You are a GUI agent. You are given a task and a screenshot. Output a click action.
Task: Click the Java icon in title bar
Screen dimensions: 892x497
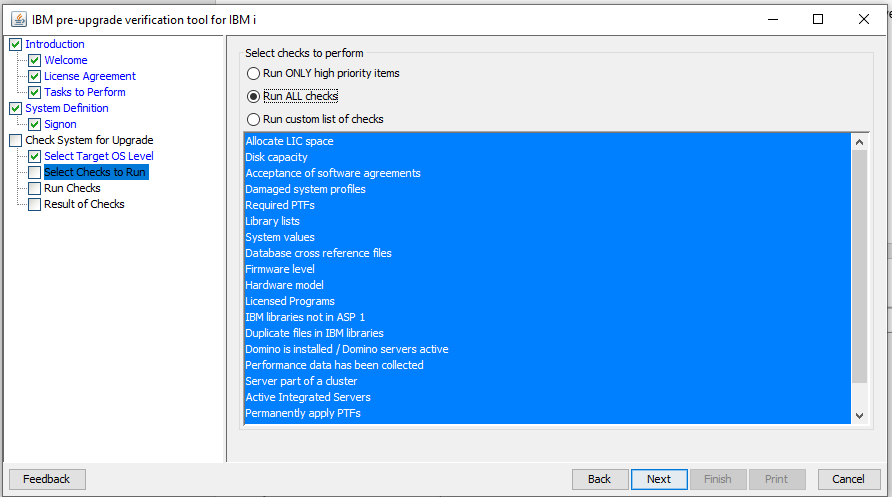(x=19, y=19)
